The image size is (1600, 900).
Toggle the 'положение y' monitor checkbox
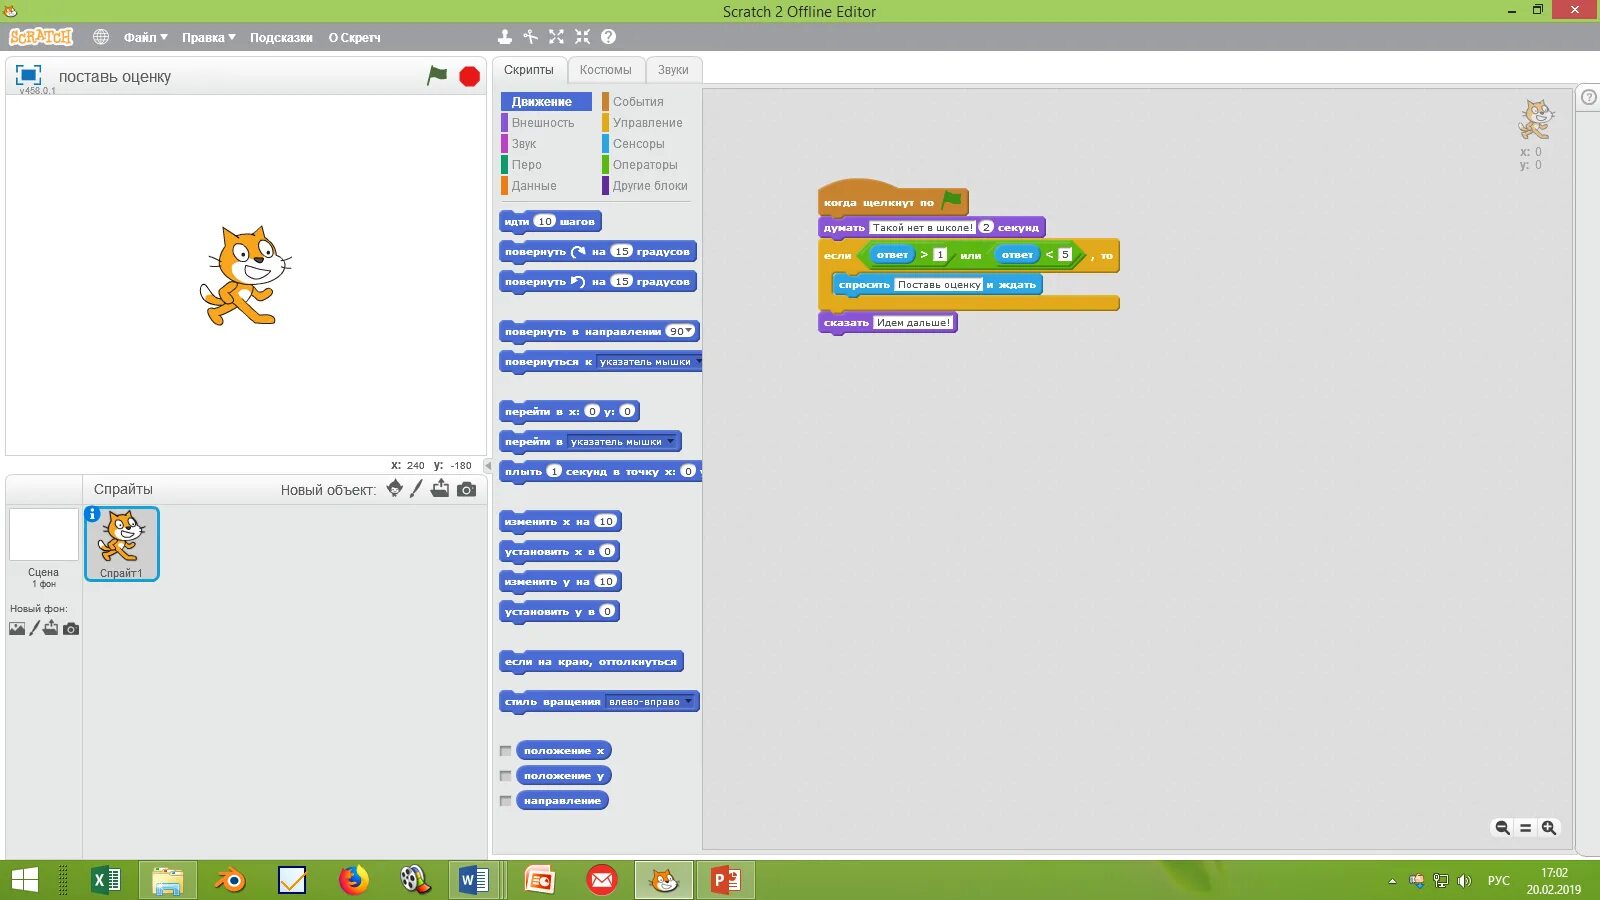pyautogui.click(x=505, y=776)
